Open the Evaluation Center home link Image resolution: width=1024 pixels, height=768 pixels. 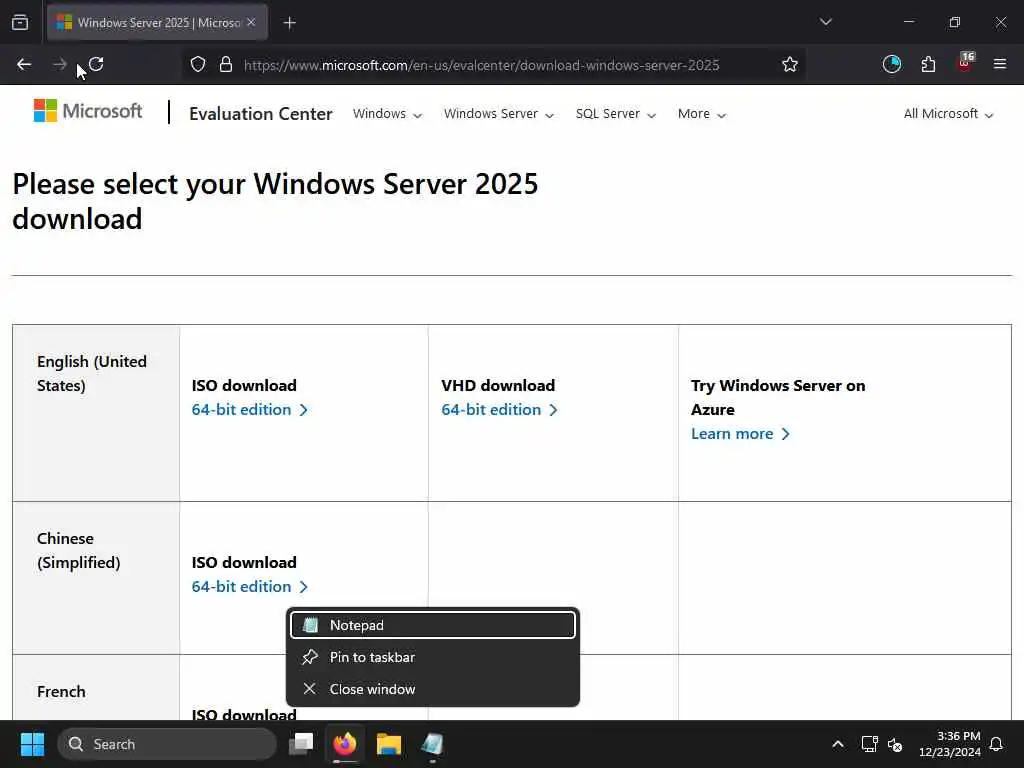click(261, 114)
